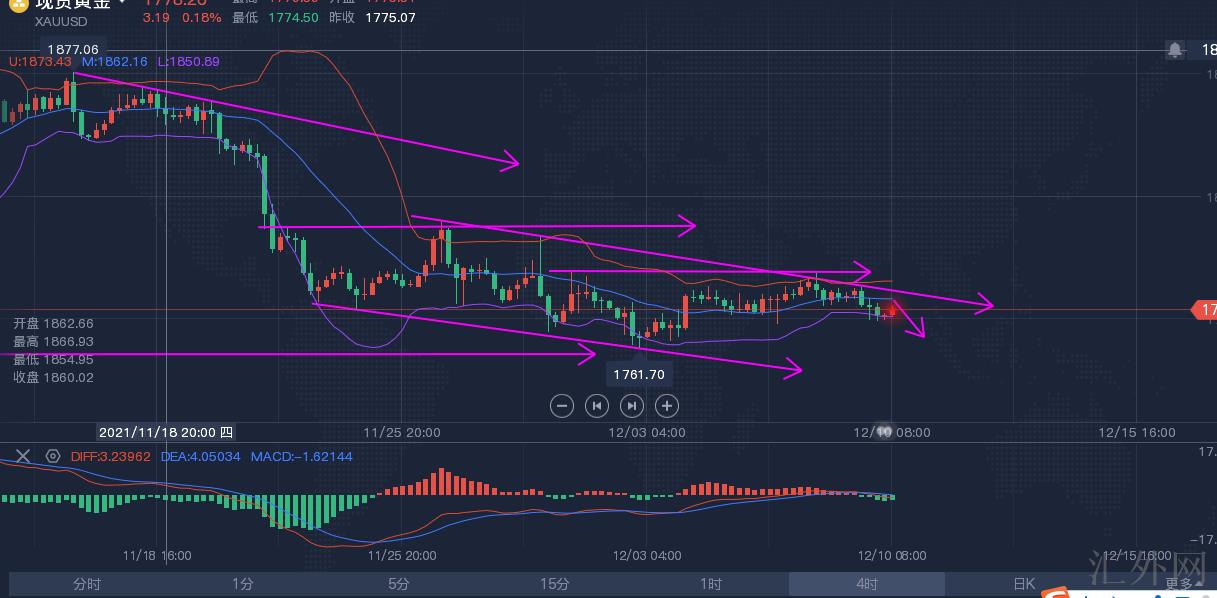Click Bollinger lower value L:1850.89
Viewport: 1217px width, 598px height.
coord(189,61)
